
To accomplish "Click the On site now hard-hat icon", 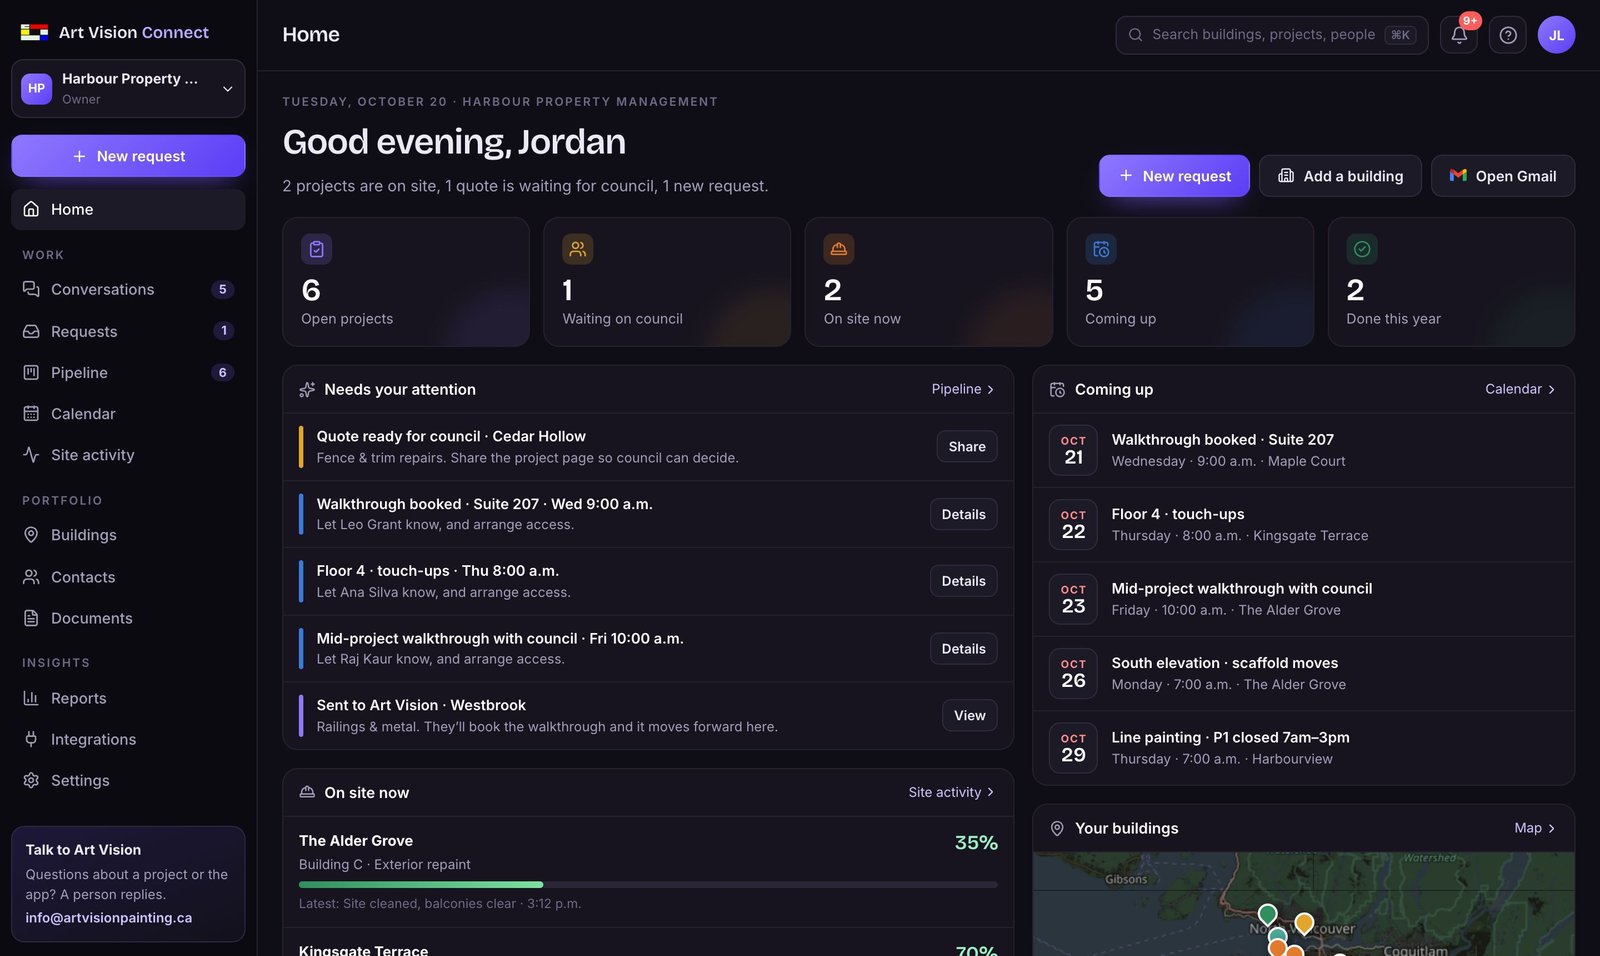I will [x=839, y=249].
